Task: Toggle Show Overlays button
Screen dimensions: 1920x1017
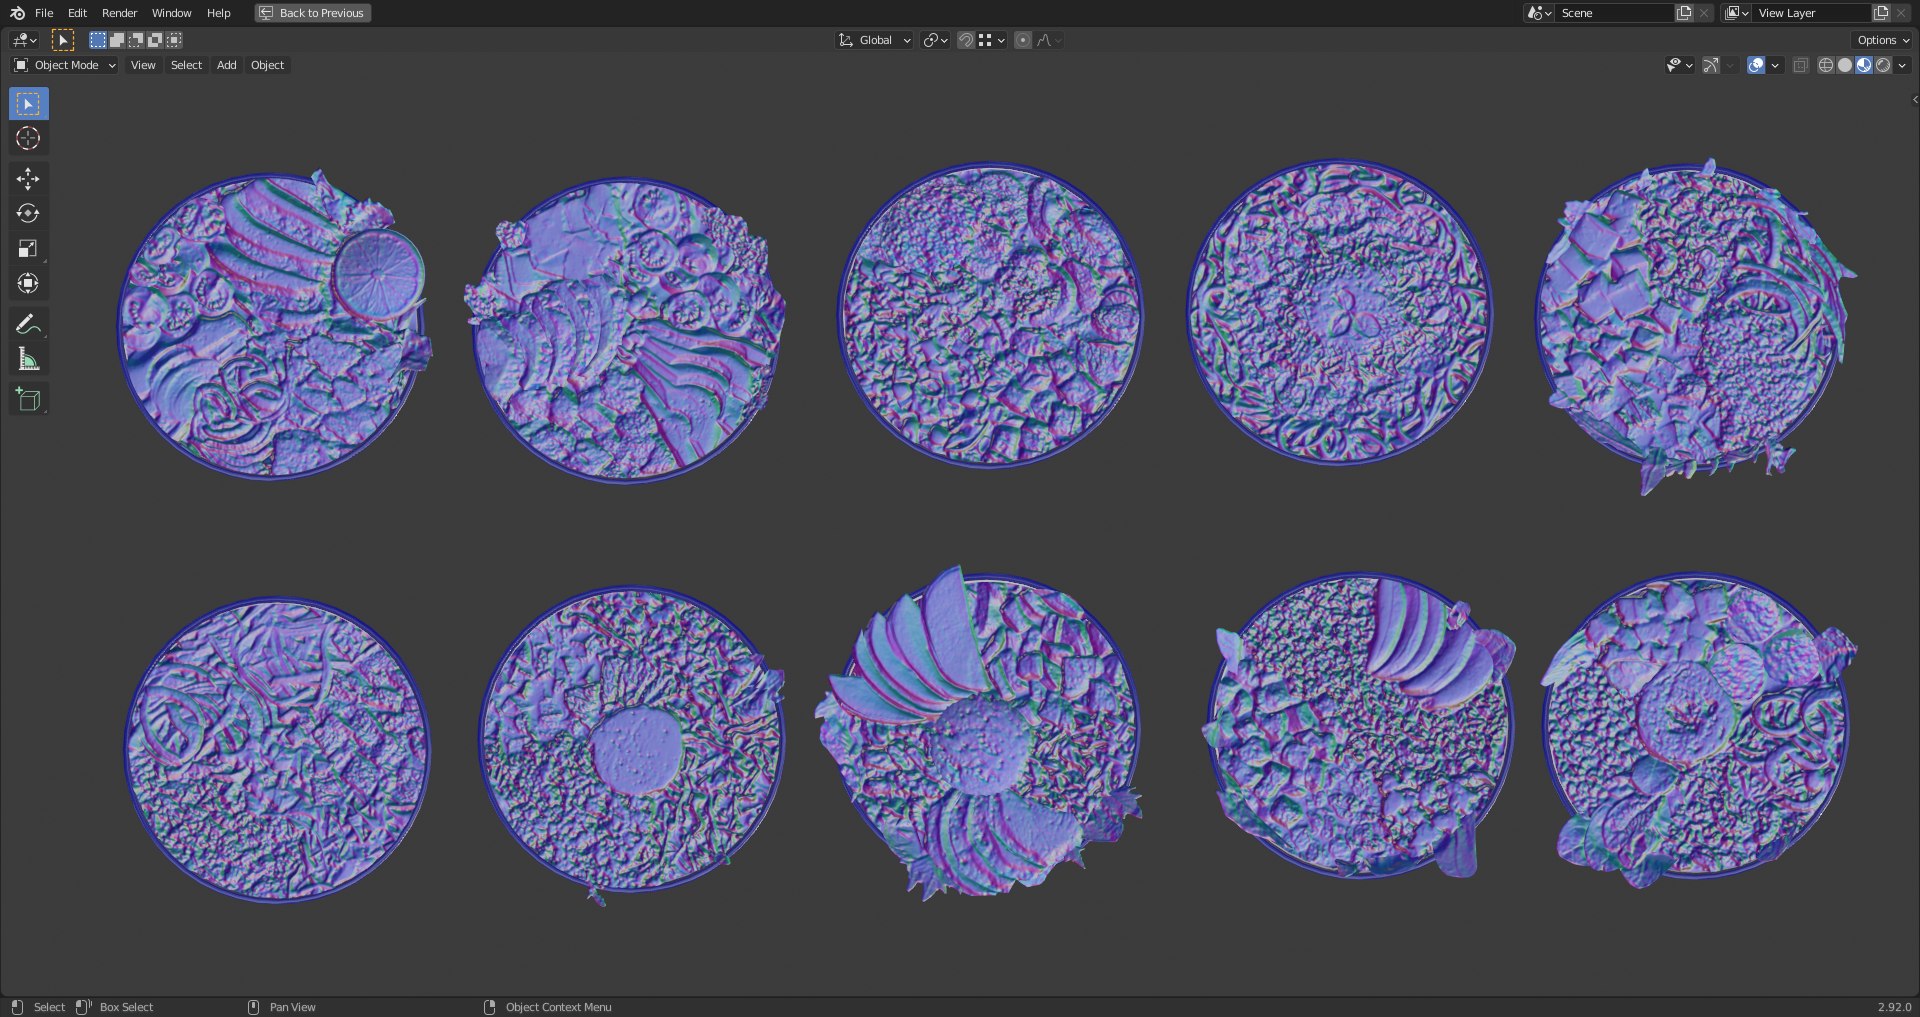Action: tap(1756, 65)
